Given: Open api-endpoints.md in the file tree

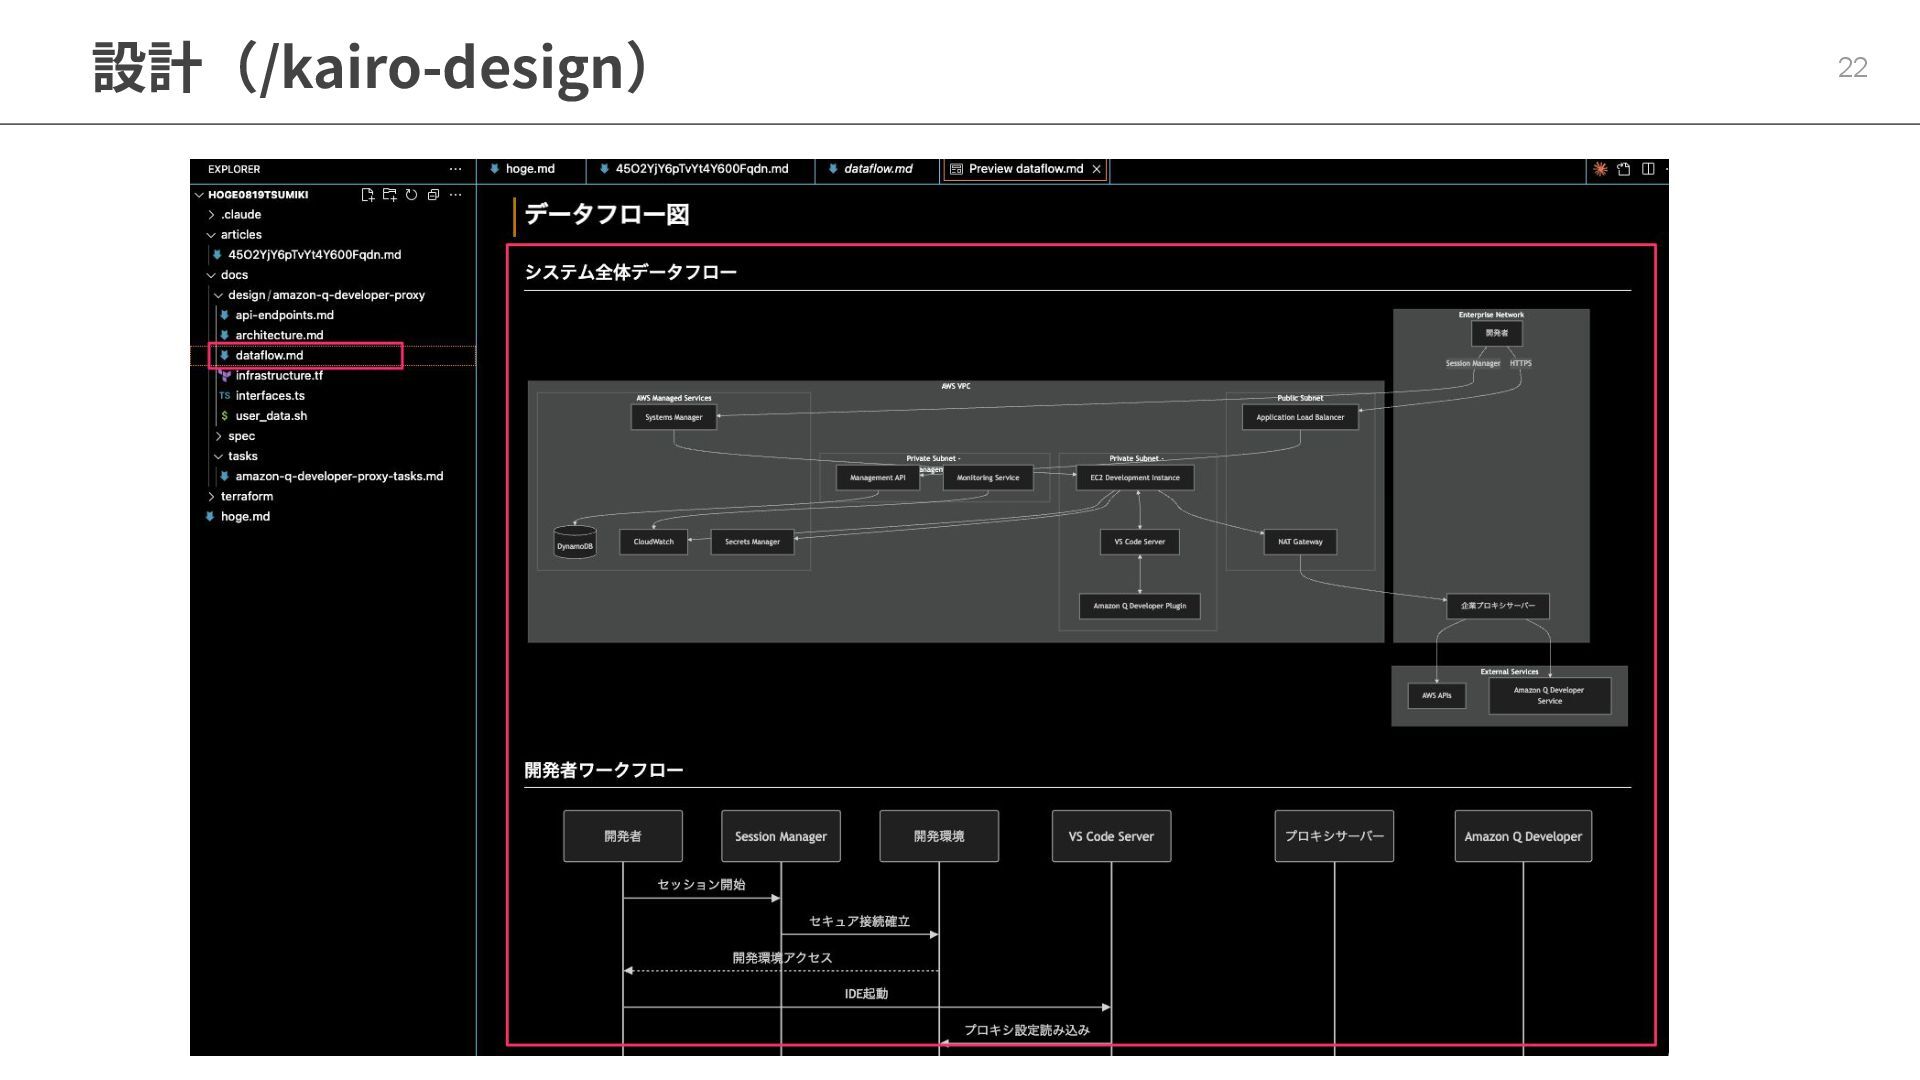Looking at the screenshot, I should 284,315.
